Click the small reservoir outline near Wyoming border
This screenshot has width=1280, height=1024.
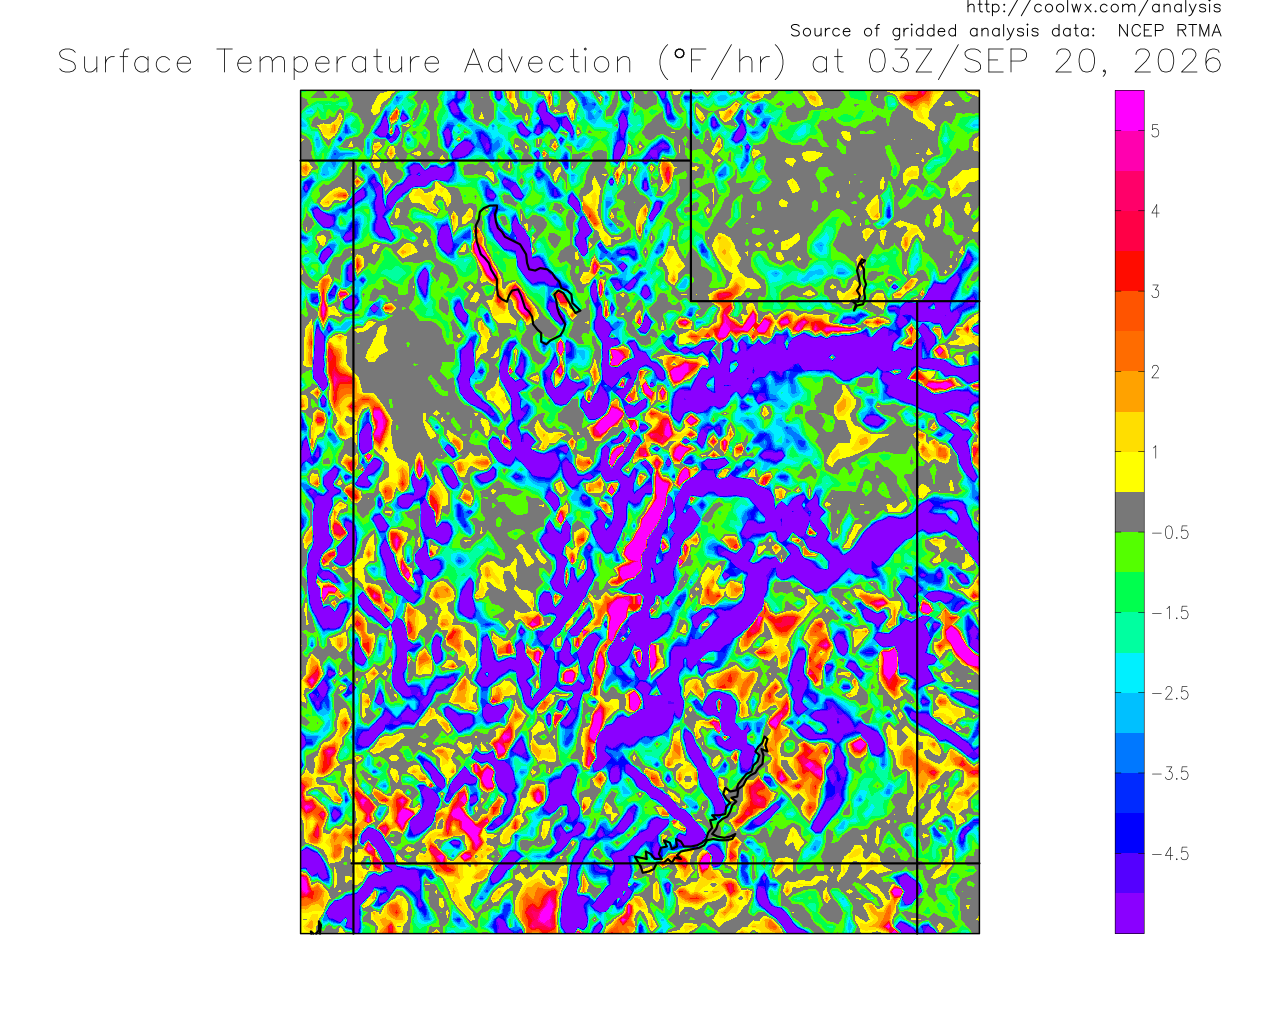coord(859,282)
